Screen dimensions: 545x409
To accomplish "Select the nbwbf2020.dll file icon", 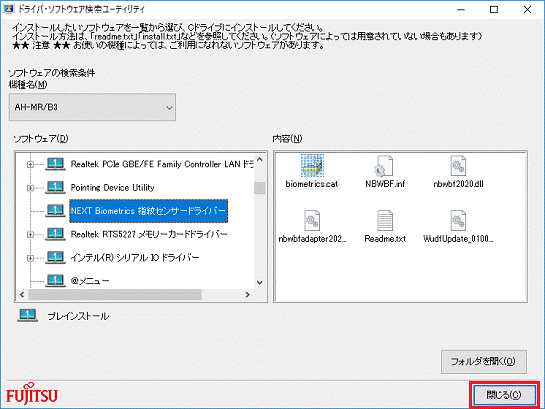I will coord(458,165).
